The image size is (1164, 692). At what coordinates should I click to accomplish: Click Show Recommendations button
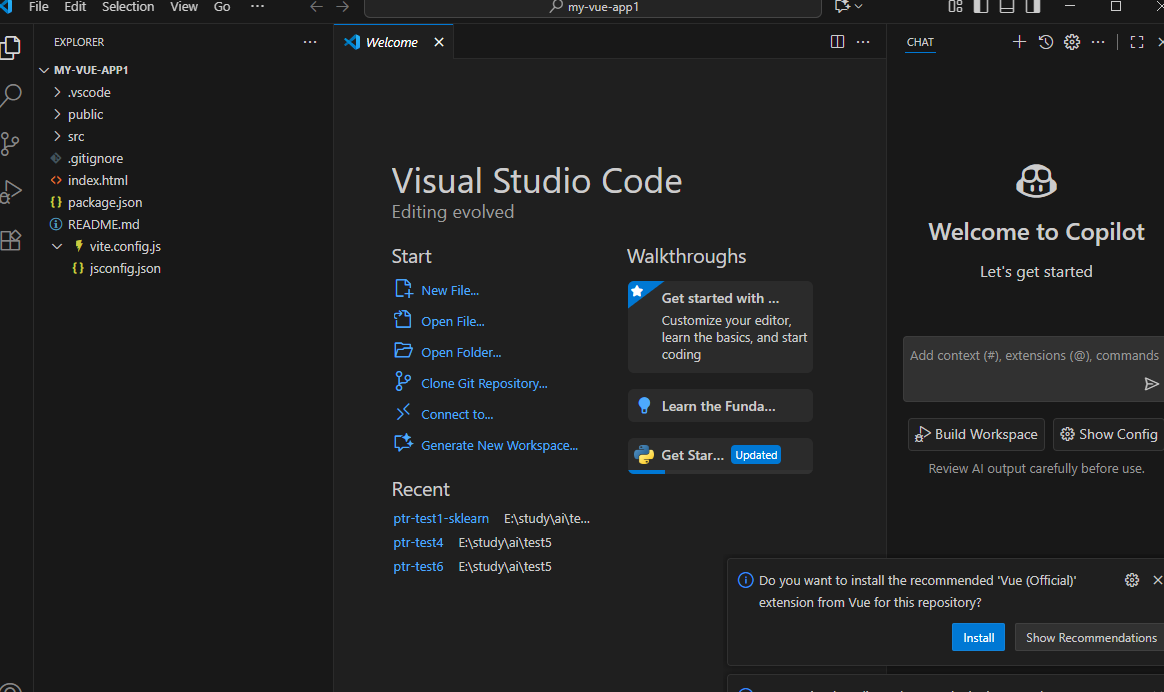(1090, 638)
